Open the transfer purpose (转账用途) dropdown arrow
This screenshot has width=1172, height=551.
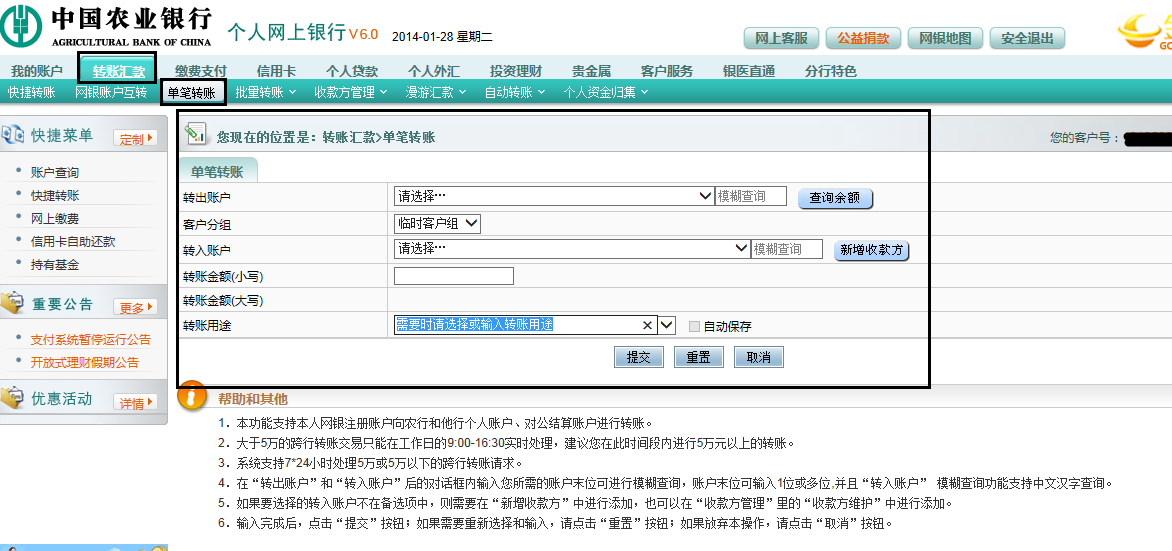(667, 325)
